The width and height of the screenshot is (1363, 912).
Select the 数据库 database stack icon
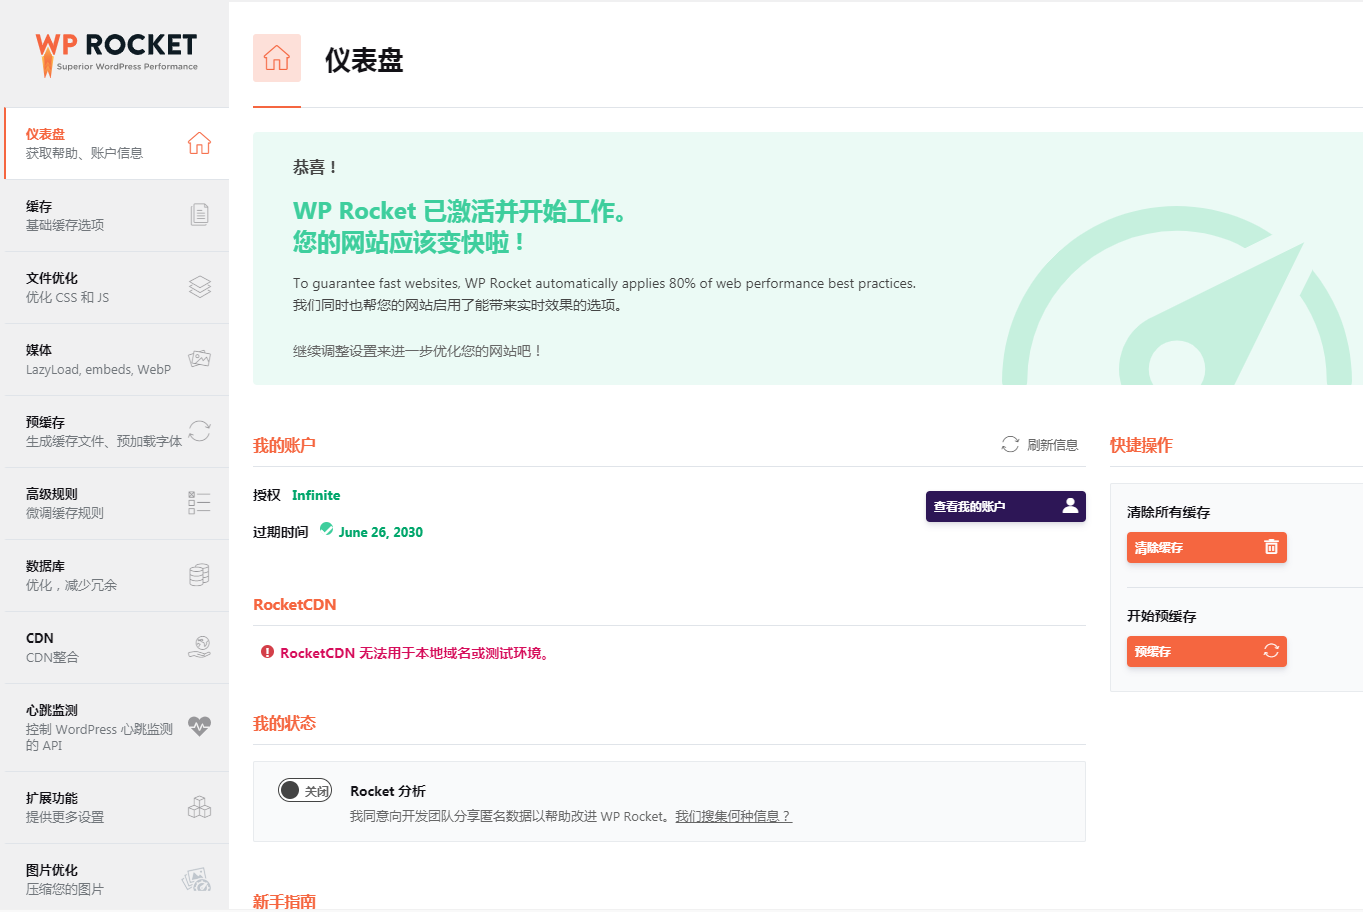coord(199,574)
